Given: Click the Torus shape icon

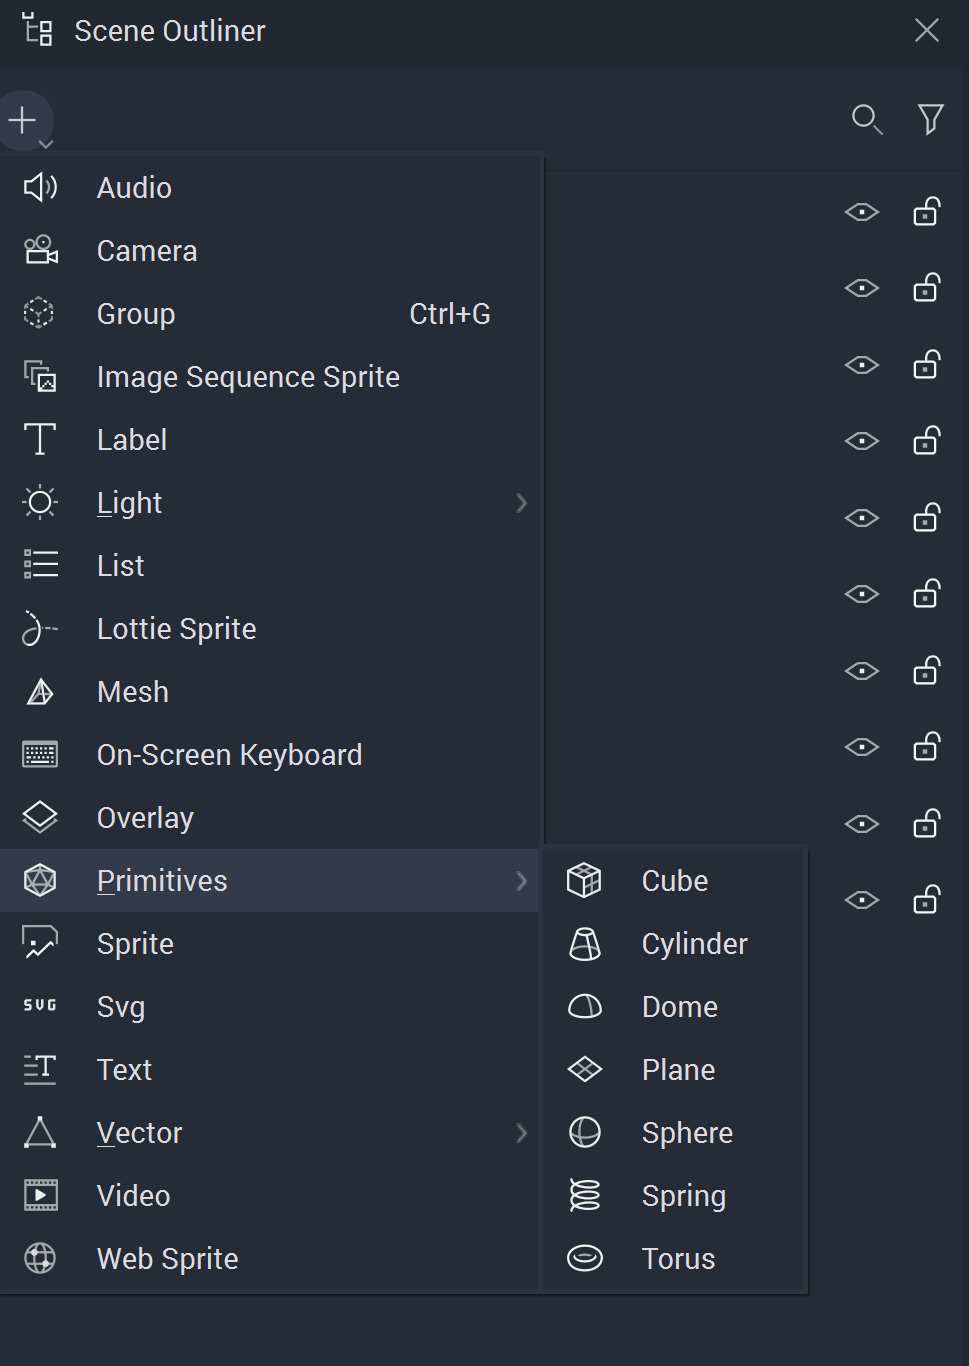Looking at the screenshot, I should (584, 1258).
